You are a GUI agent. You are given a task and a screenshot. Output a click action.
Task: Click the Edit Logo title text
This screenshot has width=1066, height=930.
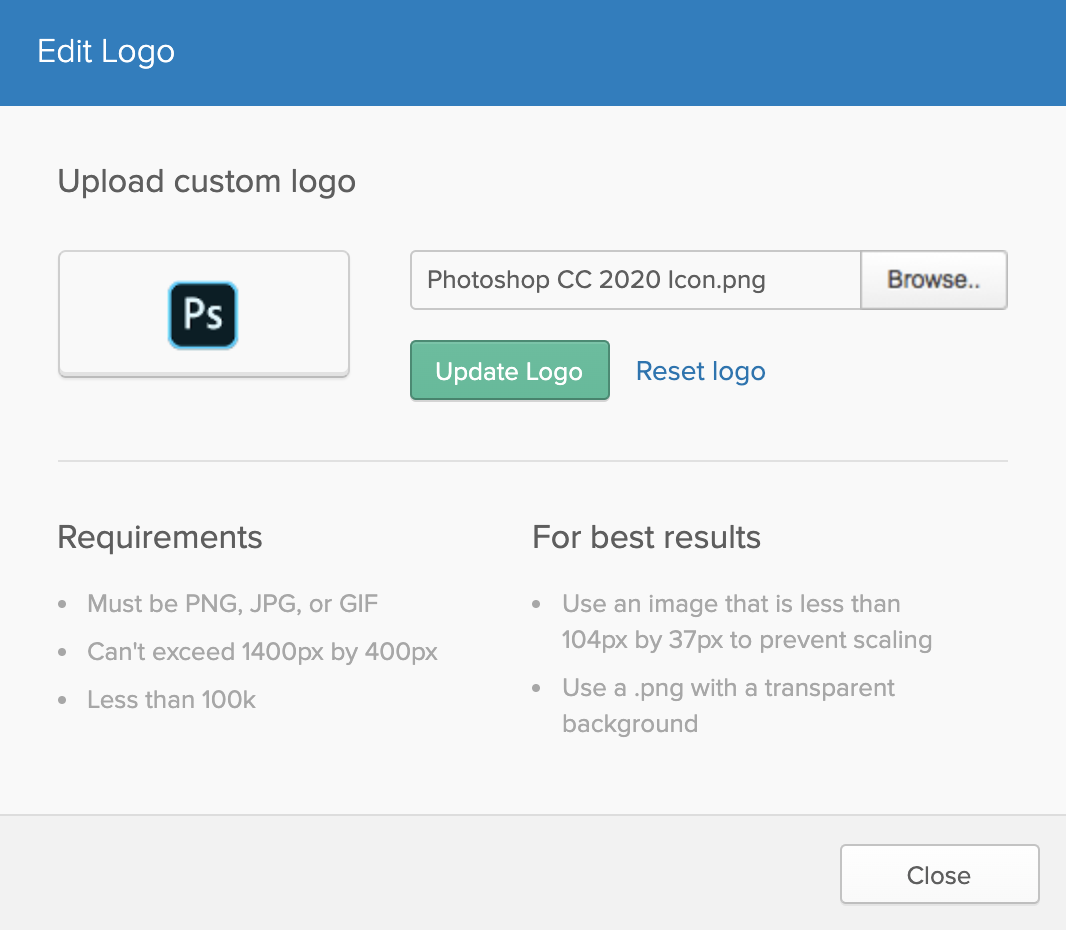(x=106, y=52)
